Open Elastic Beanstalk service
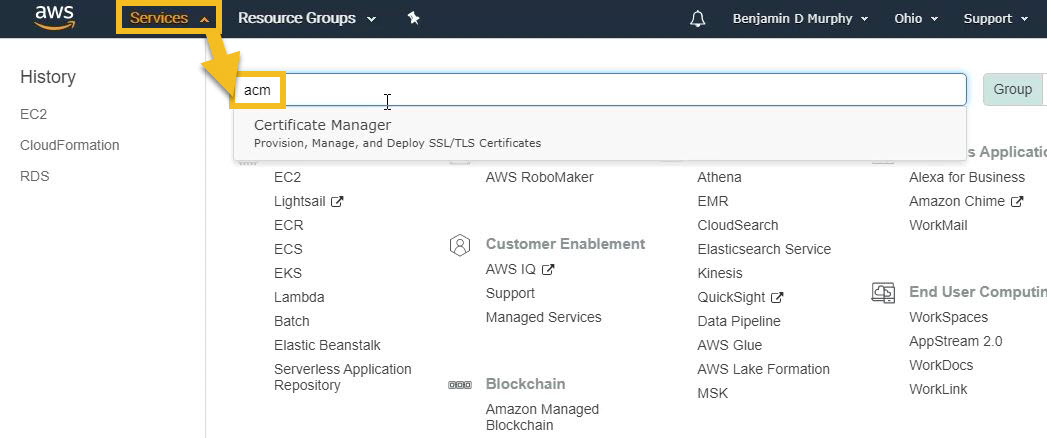The image size is (1047, 438). pos(327,345)
